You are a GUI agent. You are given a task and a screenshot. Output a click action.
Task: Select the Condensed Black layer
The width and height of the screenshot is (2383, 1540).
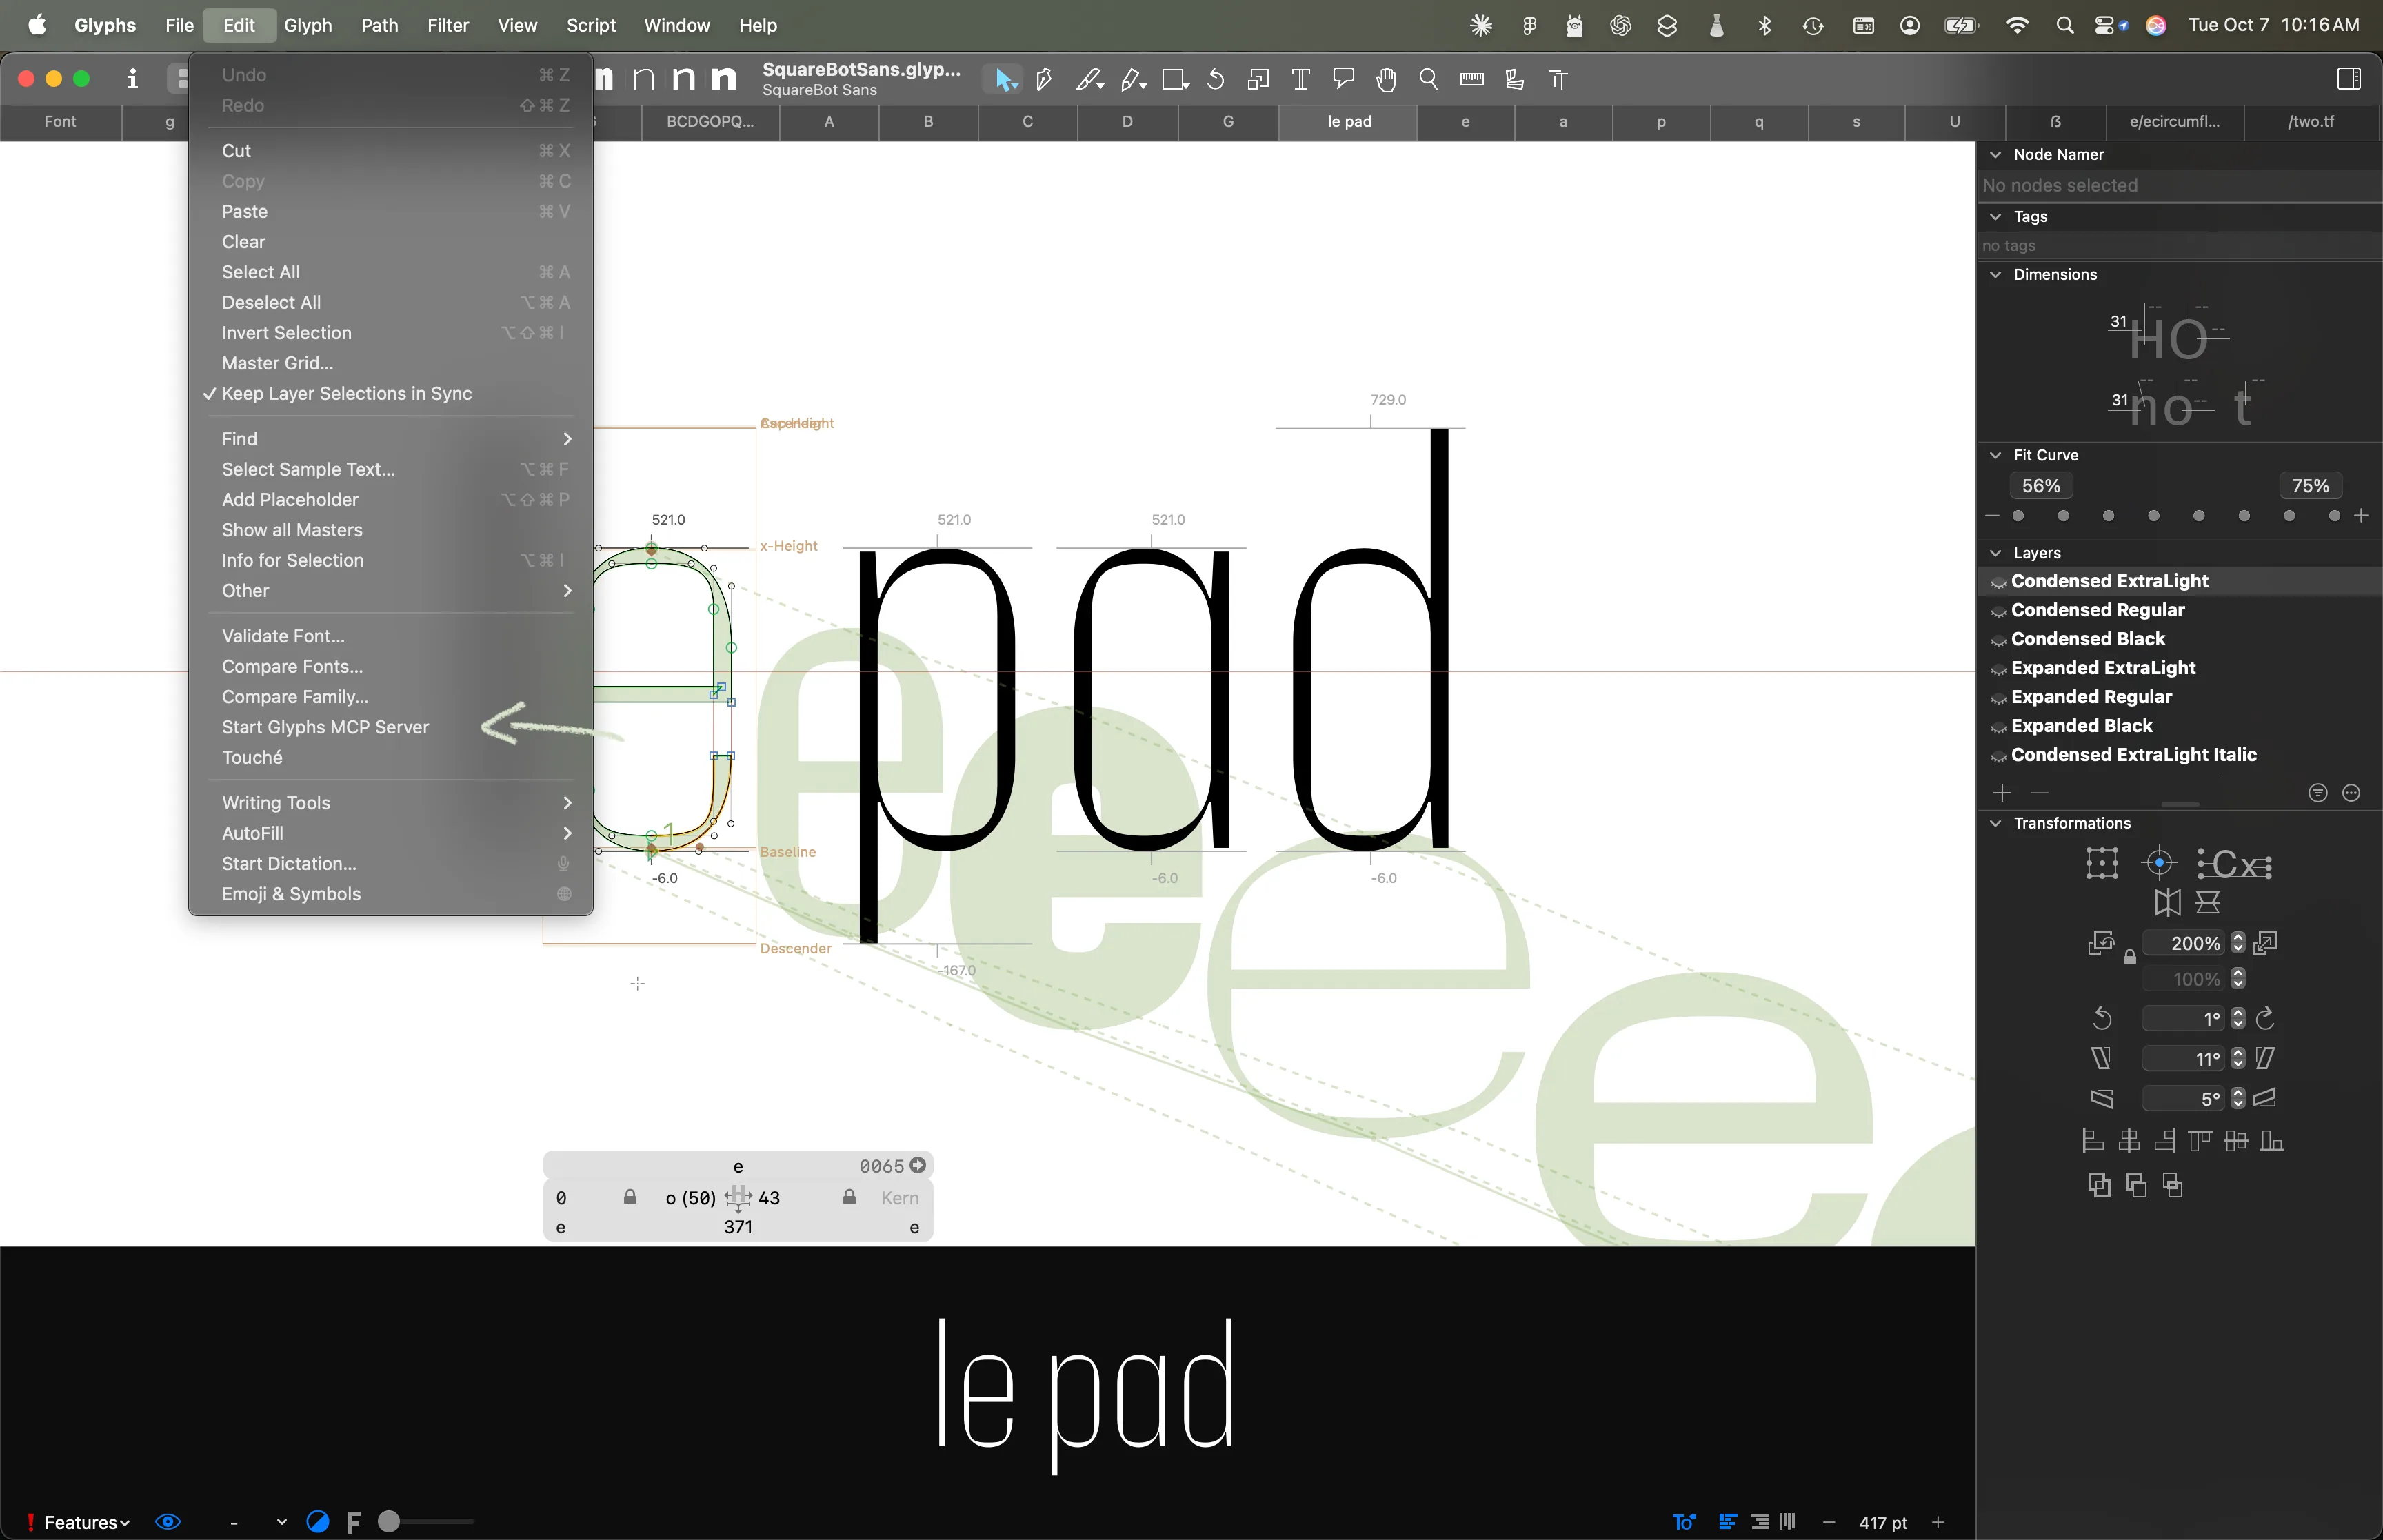2088,639
